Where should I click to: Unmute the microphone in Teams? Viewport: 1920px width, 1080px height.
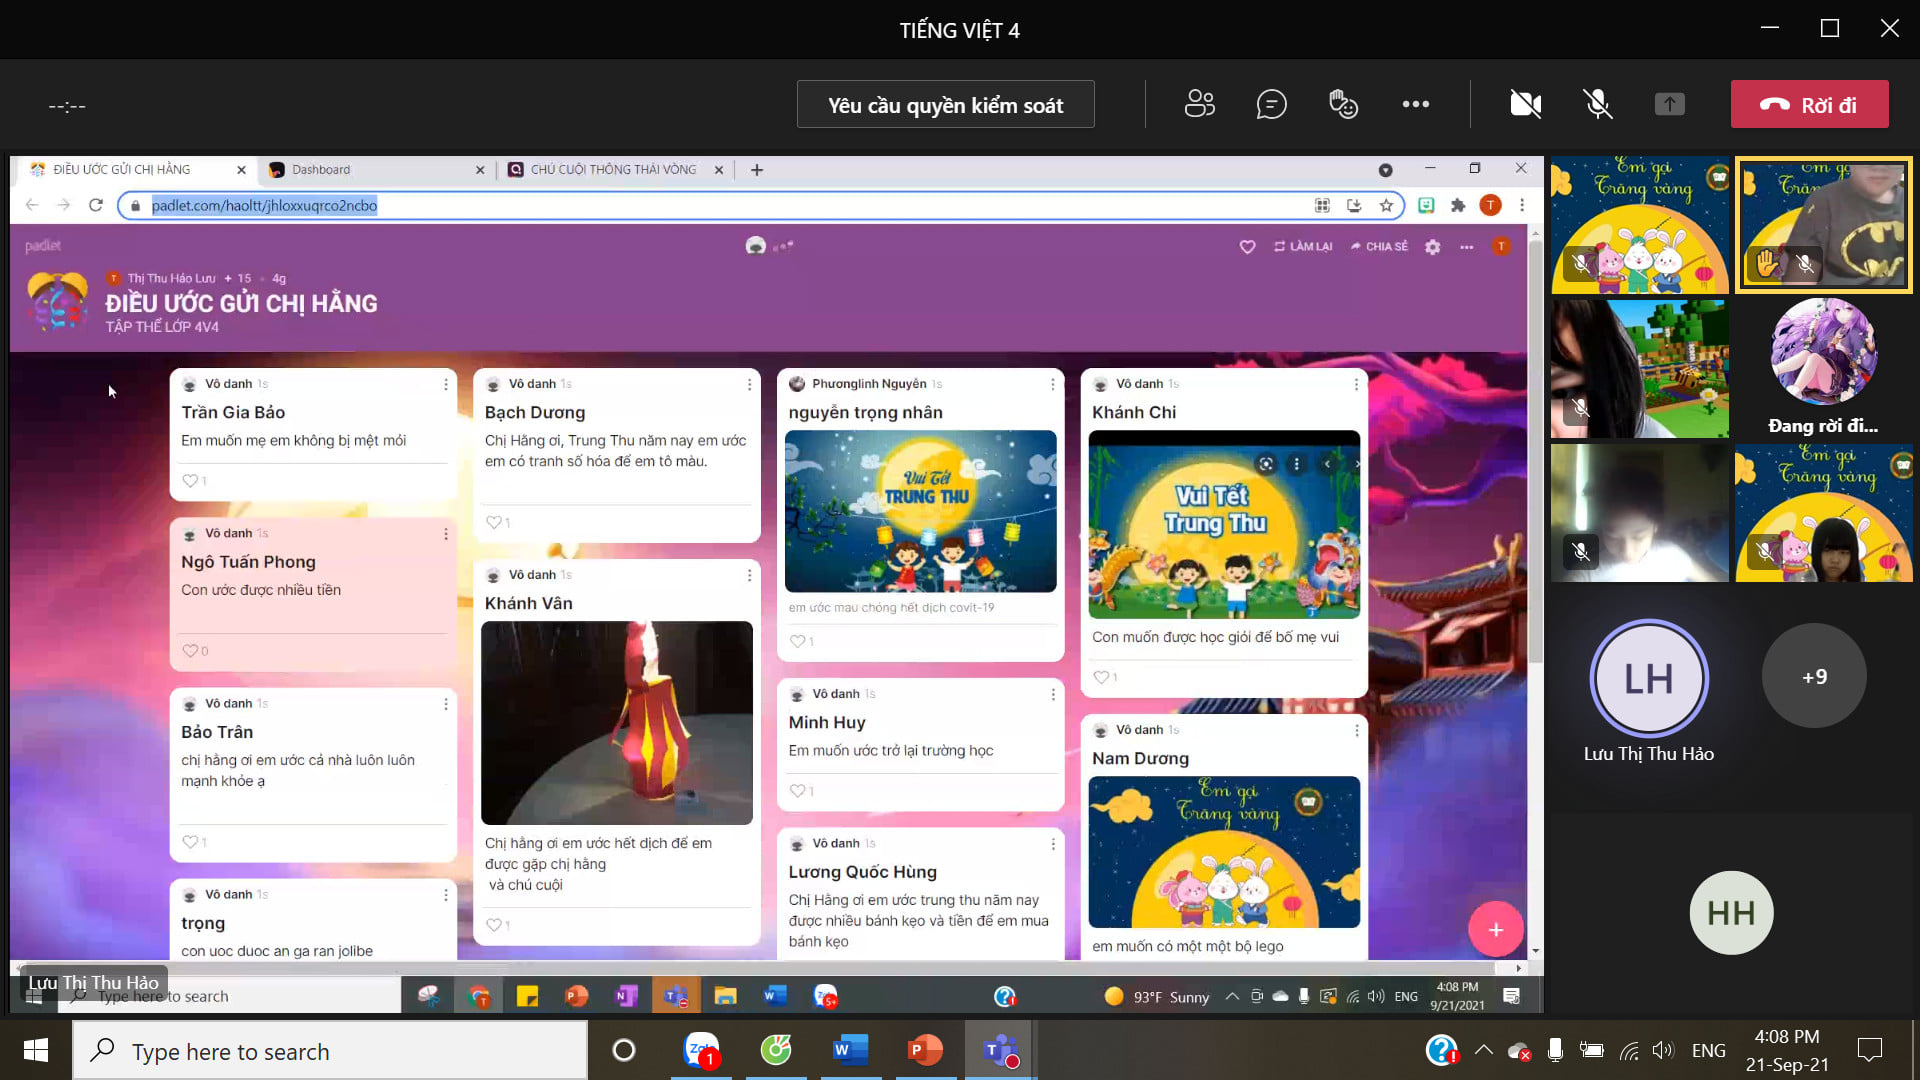(x=1597, y=104)
